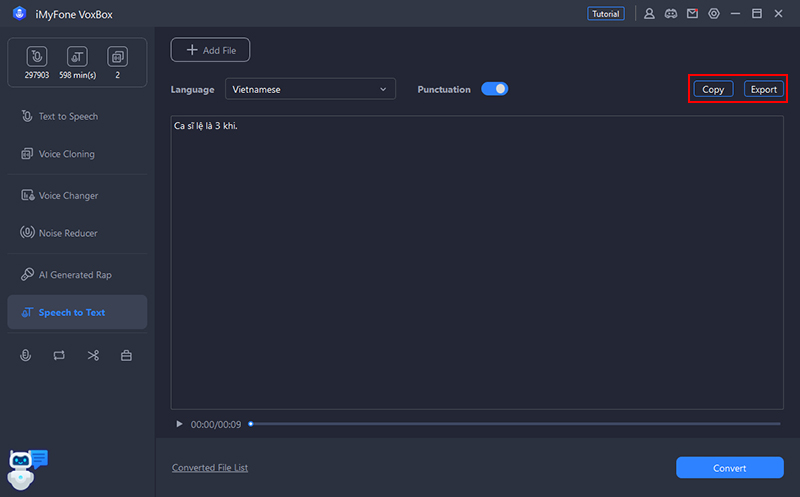
Task: Play the audio file
Action: (179, 424)
